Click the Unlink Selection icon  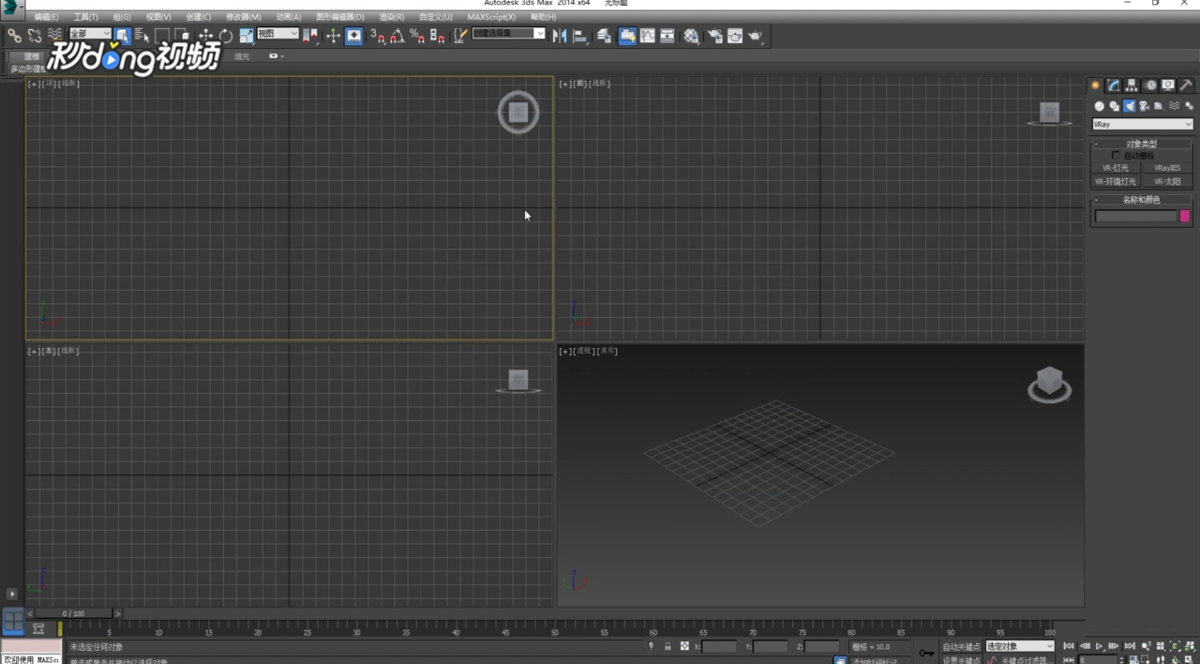coord(34,35)
